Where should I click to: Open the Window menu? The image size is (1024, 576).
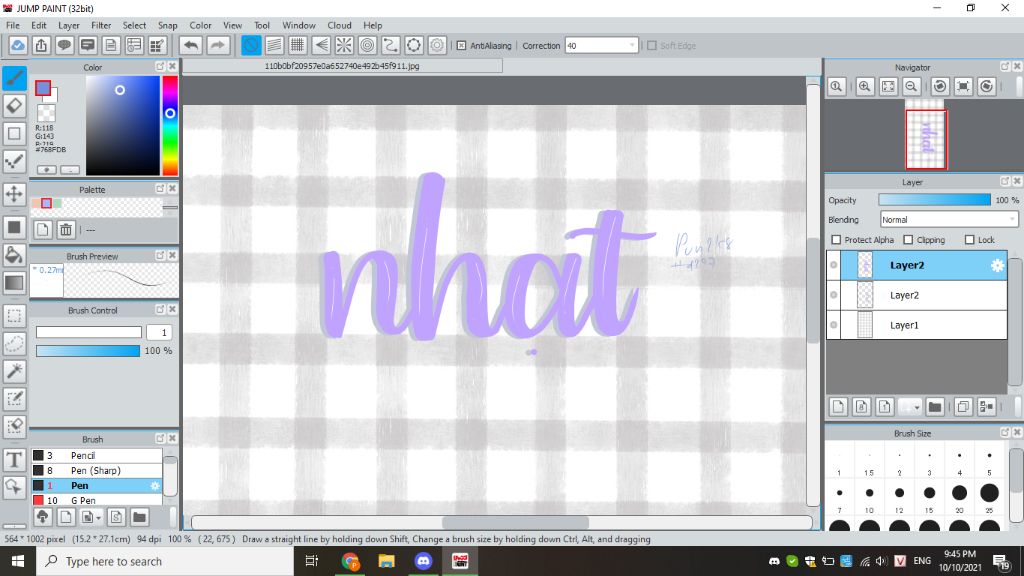pyautogui.click(x=298, y=25)
